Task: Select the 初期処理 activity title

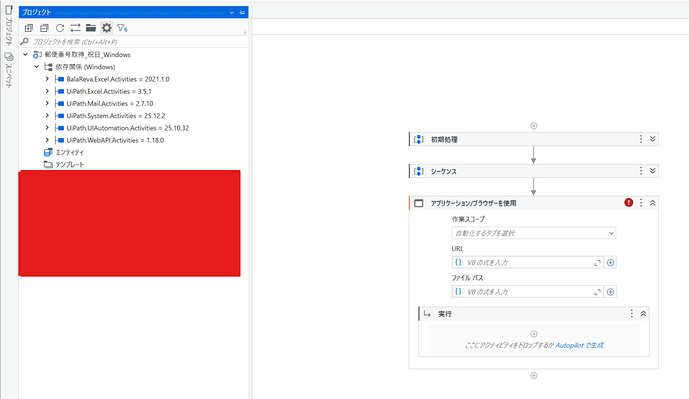Action: coord(444,139)
